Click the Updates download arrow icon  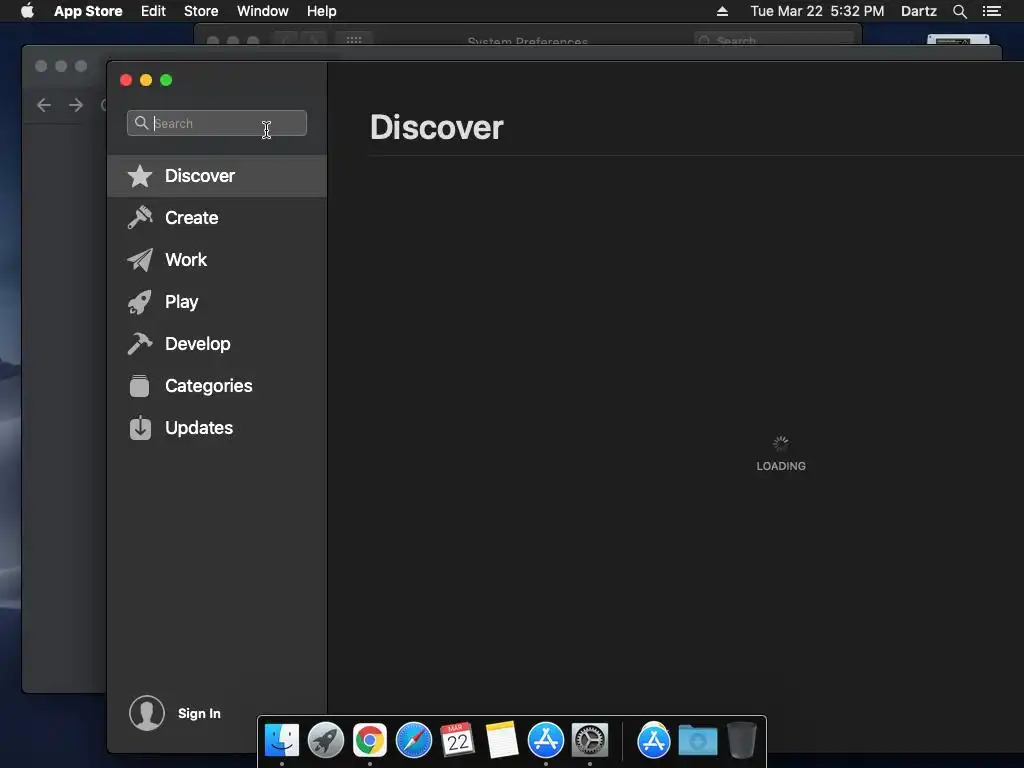[x=140, y=428]
